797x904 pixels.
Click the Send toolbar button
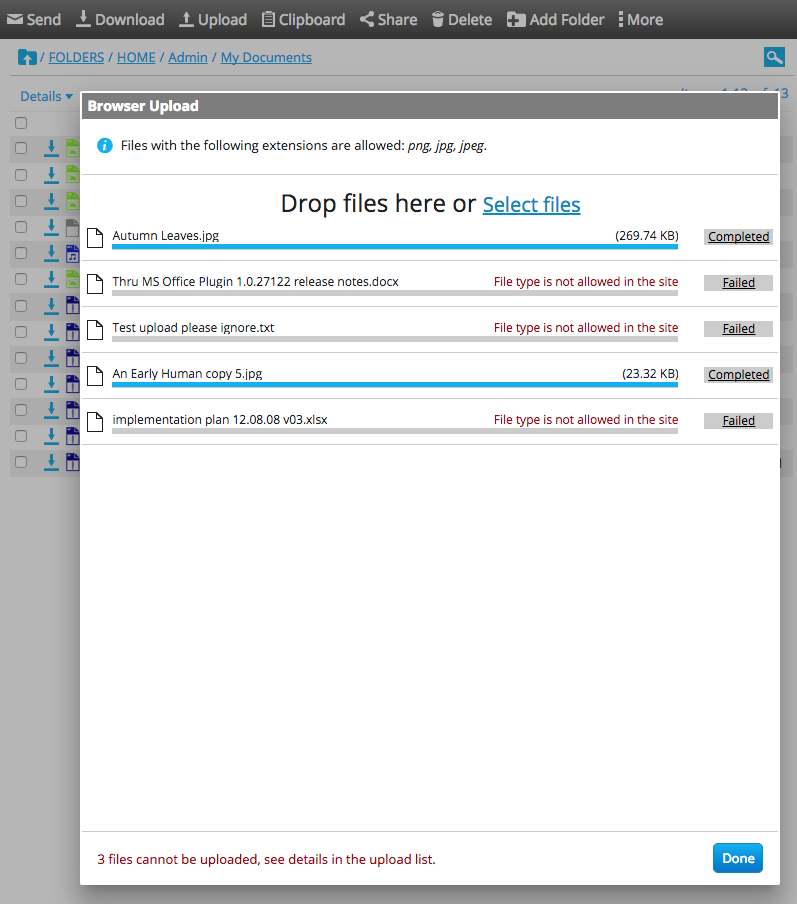pyautogui.click(x=33, y=20)
